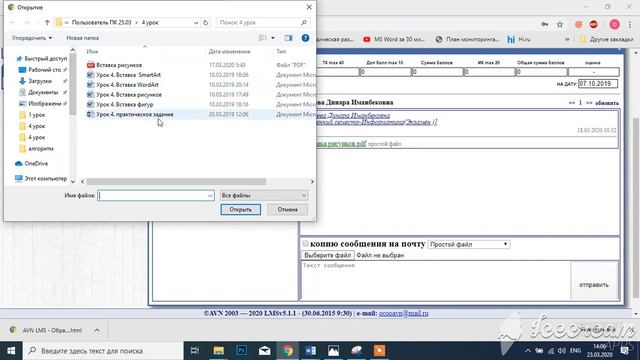Open the help icon in the file dialog
This screenshot has height=360, width=640.
(305, 38)
